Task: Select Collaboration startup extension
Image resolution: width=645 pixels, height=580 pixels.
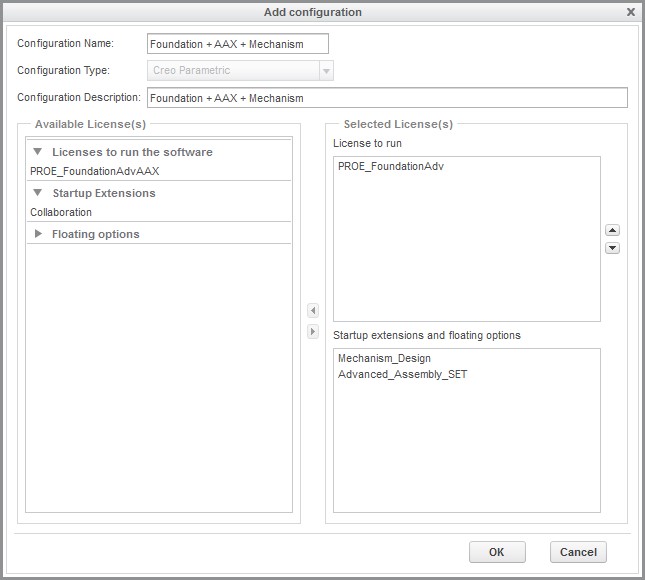Action: point(61,212)
